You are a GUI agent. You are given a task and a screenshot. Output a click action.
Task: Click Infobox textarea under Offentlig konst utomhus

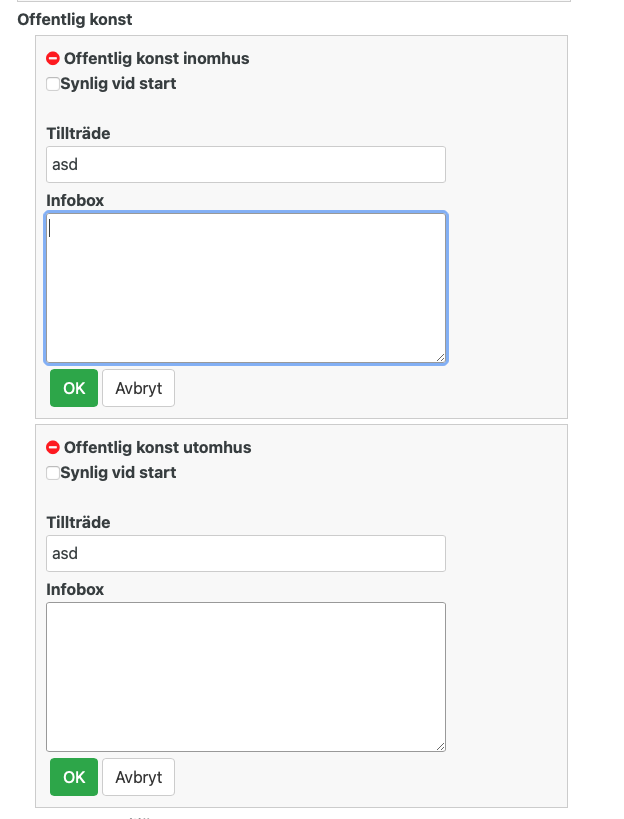pos(246,677)
